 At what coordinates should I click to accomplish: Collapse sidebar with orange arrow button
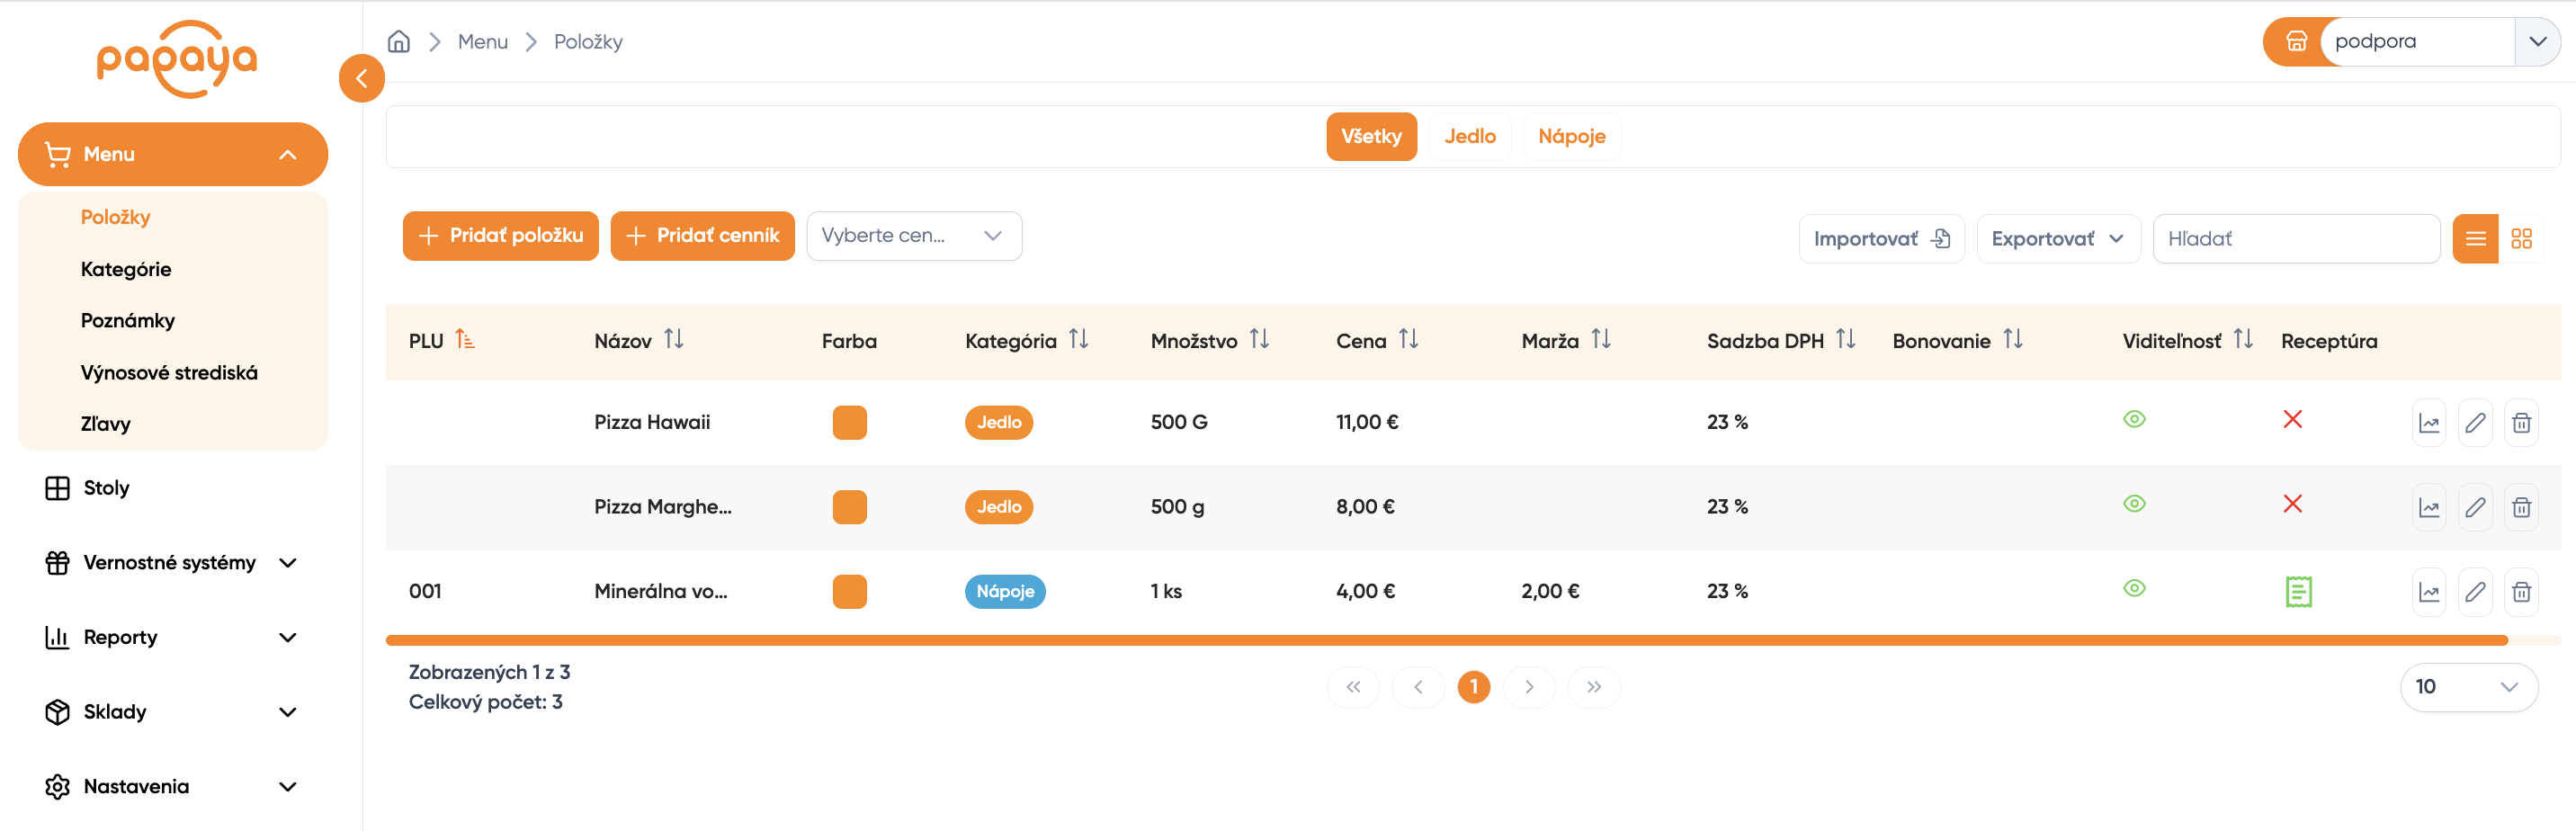[x=362, y=79]
